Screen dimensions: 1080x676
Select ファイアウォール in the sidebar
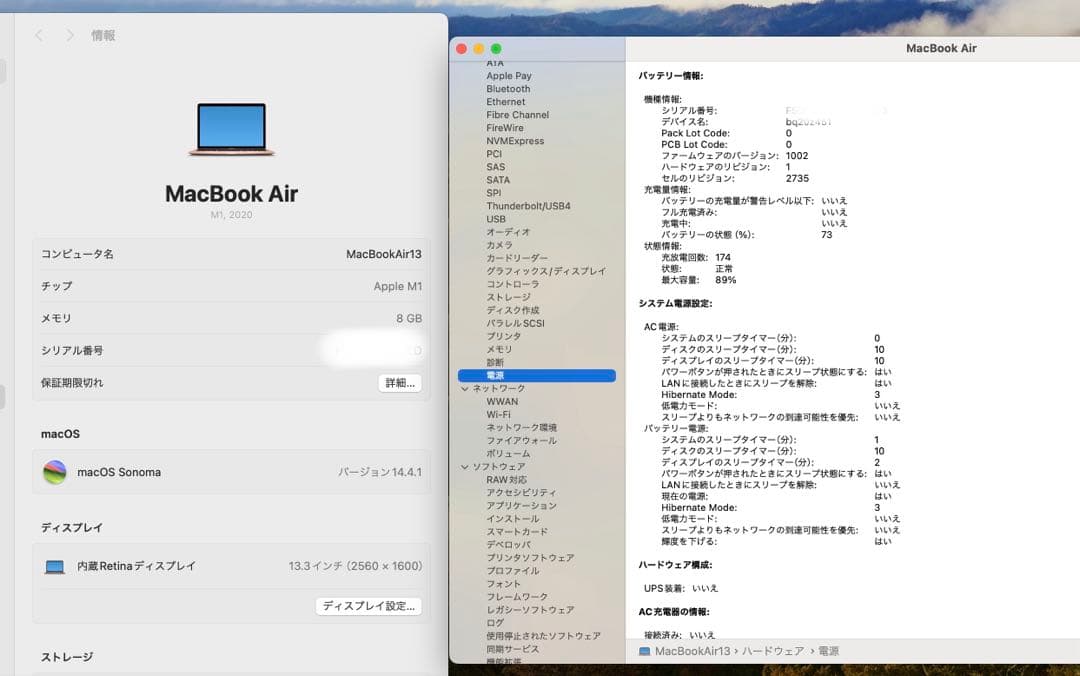pyautogui.click(x=521, y=441)
